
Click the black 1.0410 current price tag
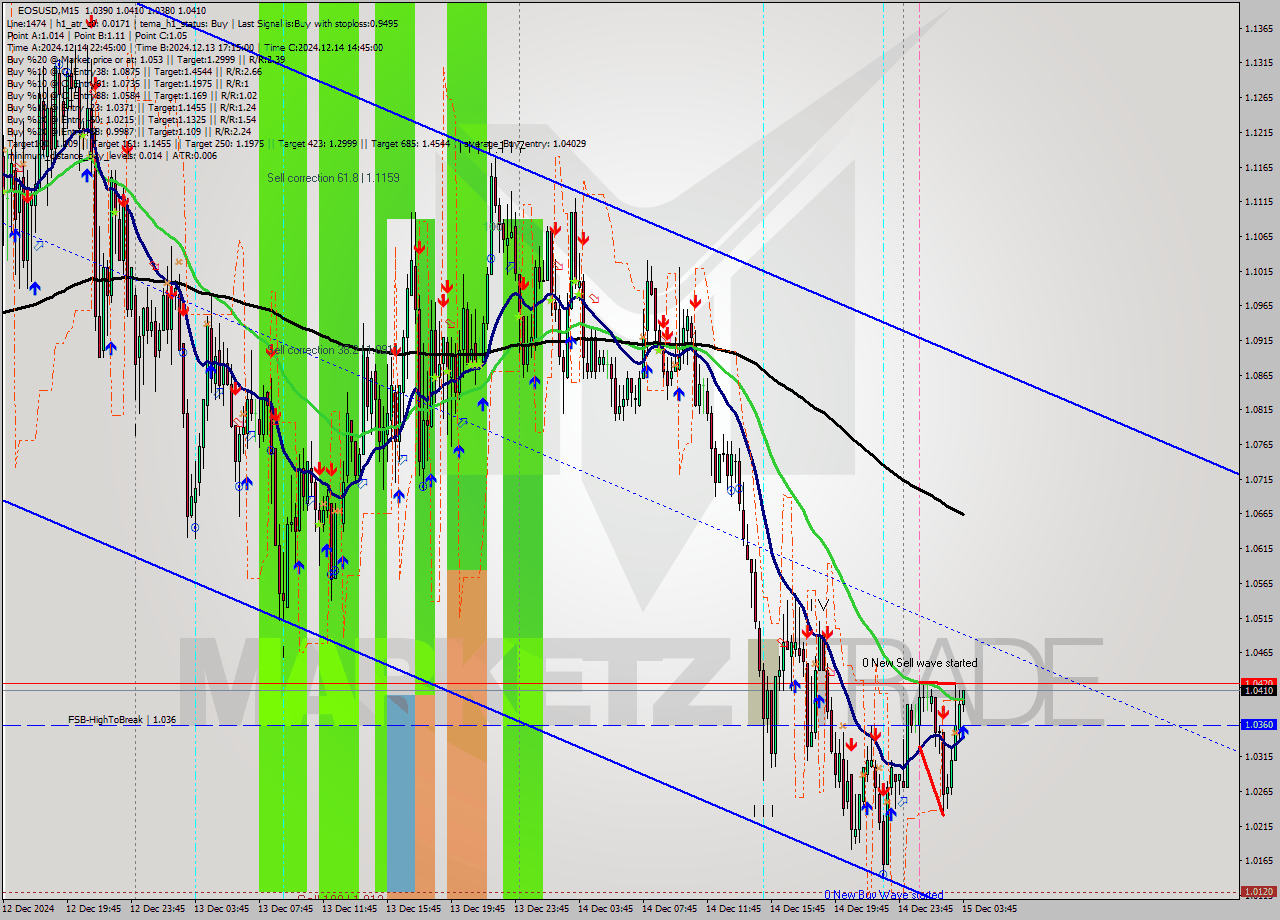1257,690
